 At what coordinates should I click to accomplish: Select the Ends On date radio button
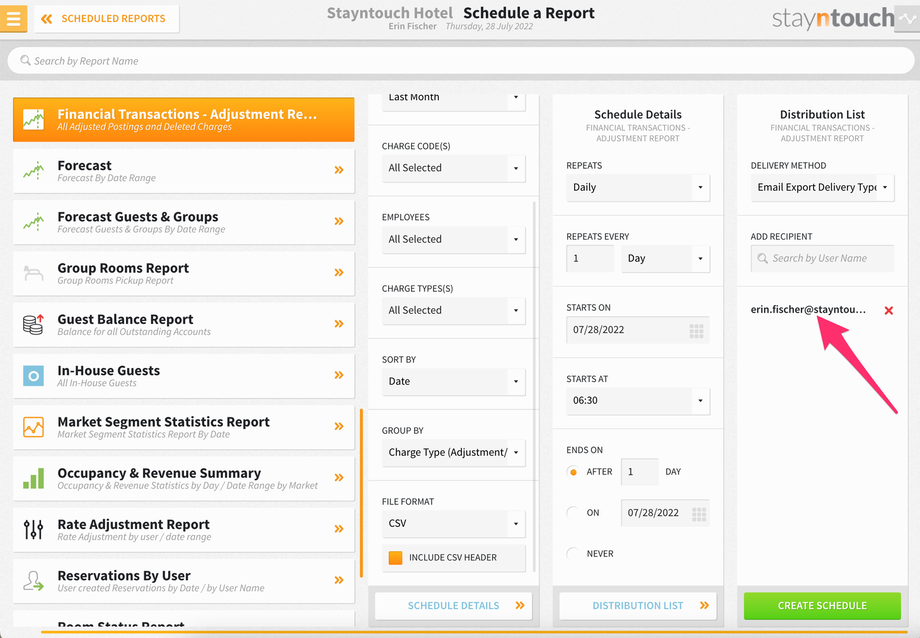pos(573,513)
